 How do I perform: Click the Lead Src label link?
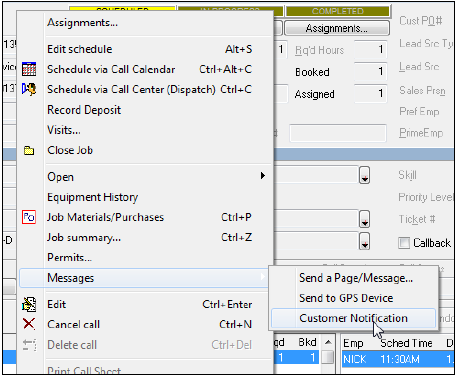point(419,67)
